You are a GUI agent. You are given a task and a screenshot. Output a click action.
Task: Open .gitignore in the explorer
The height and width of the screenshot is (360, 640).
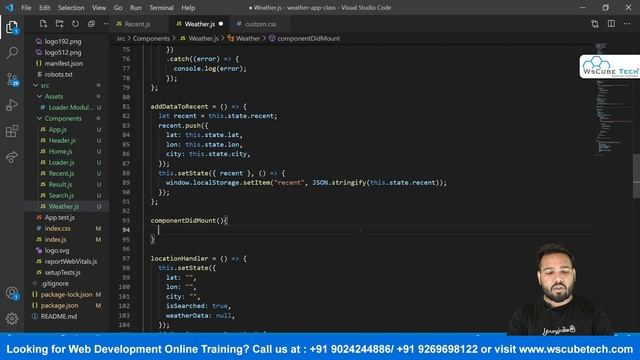point(55,284)
